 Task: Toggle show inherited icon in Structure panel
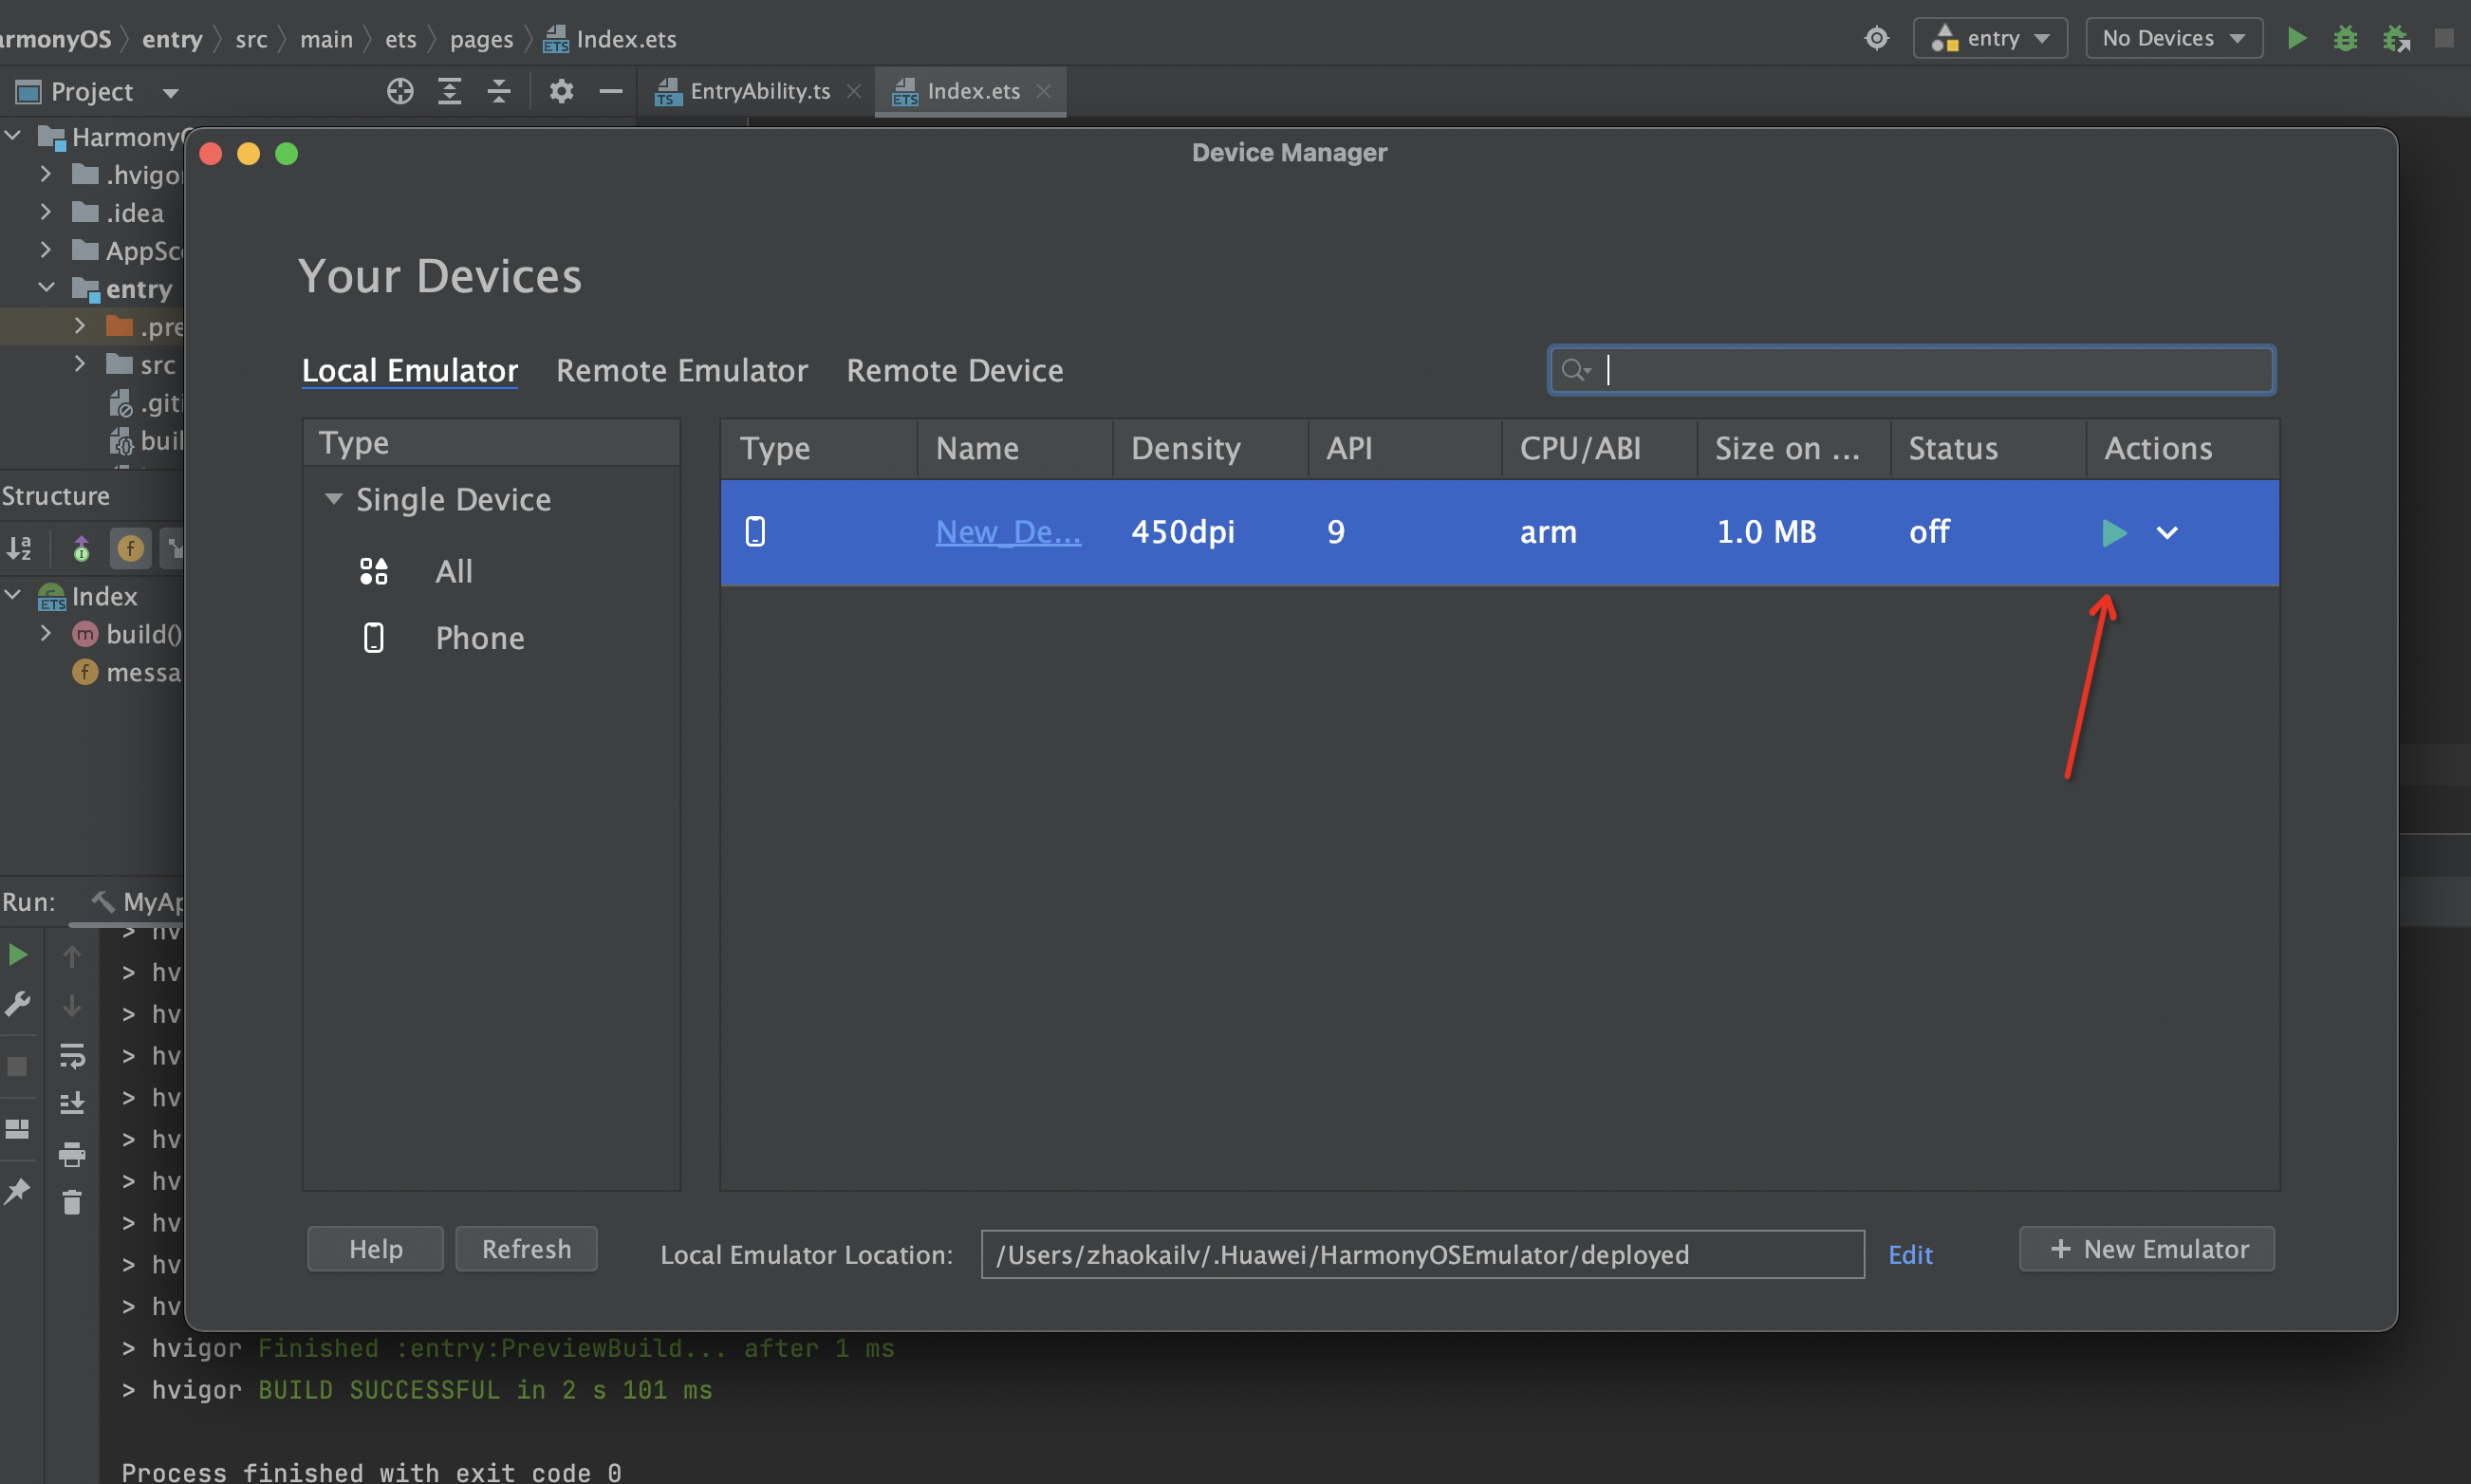(81, 548)
